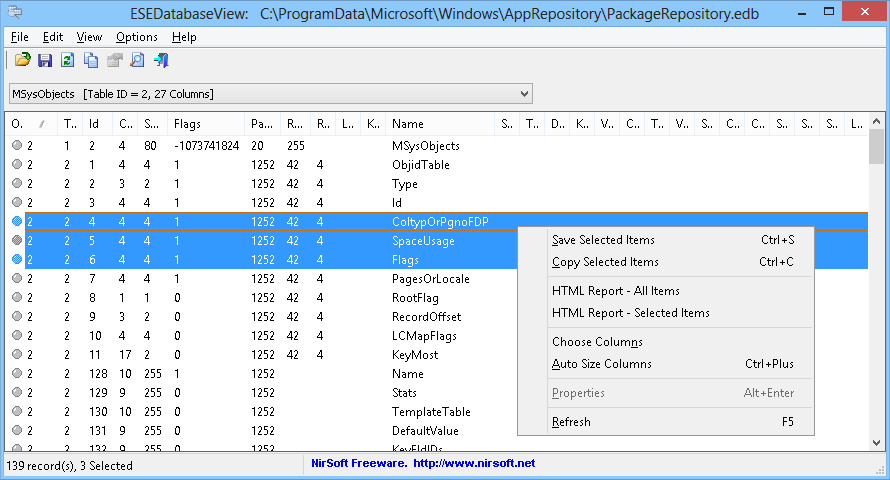
Task: Open the View menu
Action: click(x=89, y=37)
